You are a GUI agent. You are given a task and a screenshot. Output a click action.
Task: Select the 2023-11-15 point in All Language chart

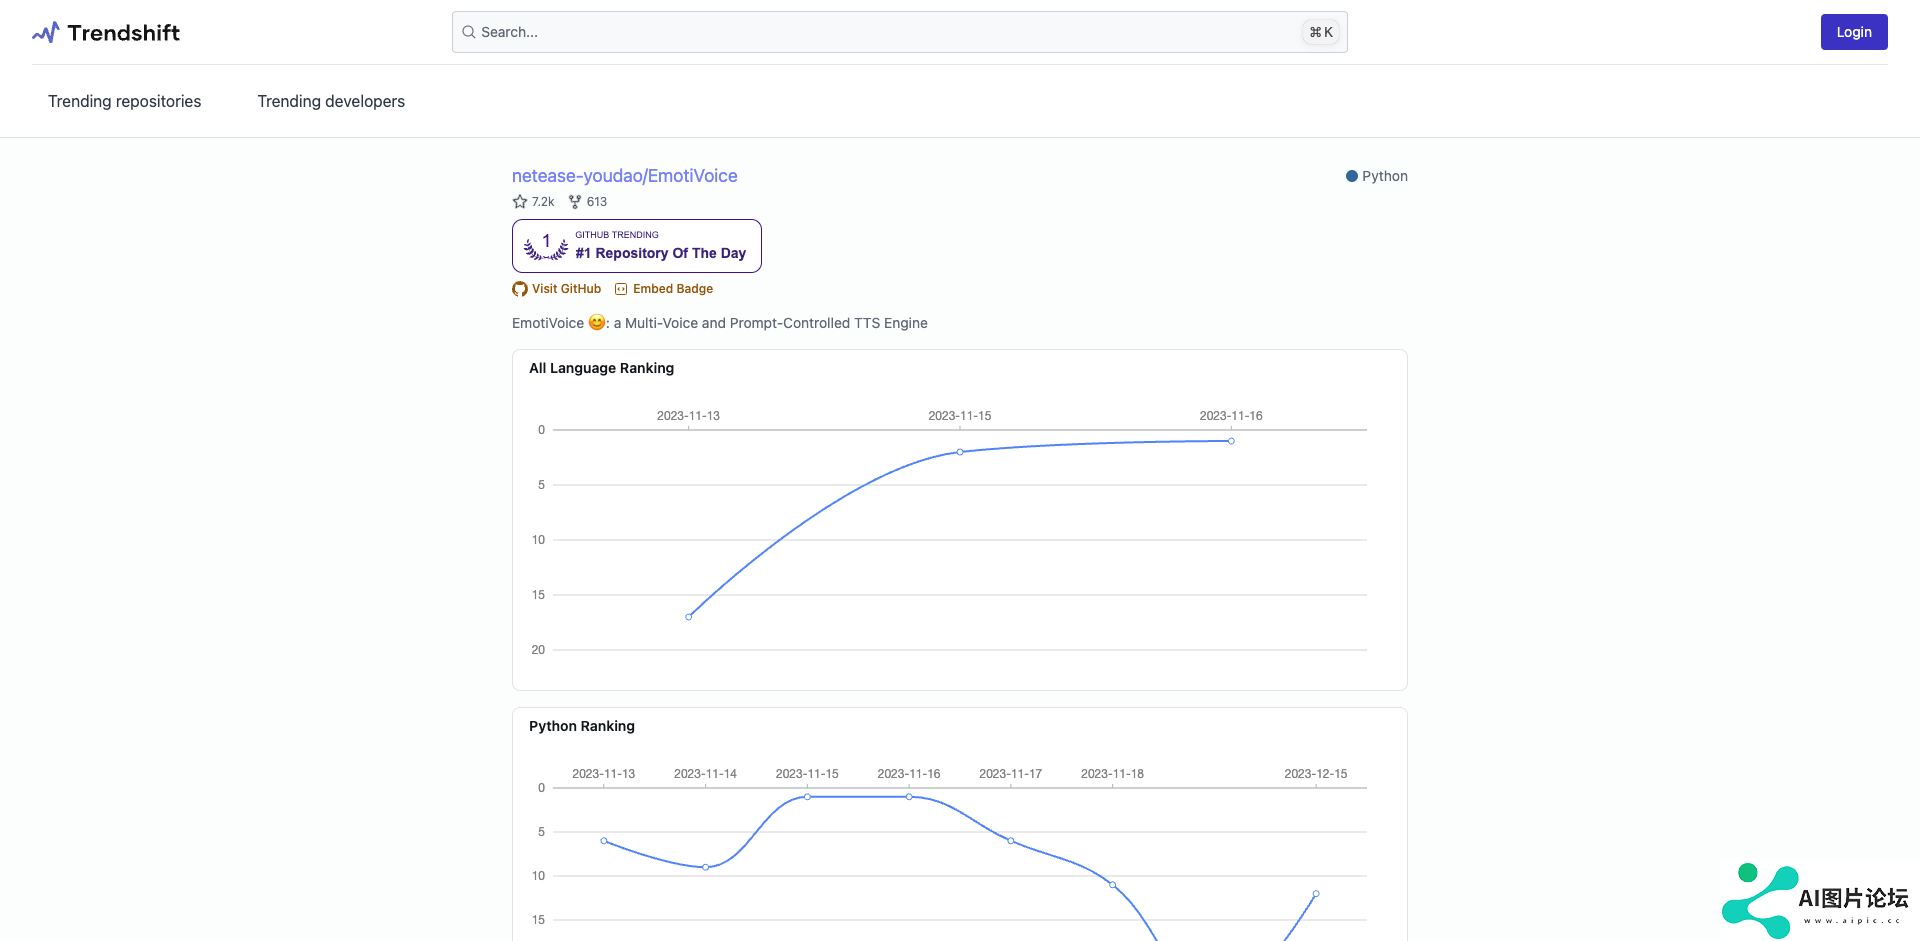click(960, 452)
